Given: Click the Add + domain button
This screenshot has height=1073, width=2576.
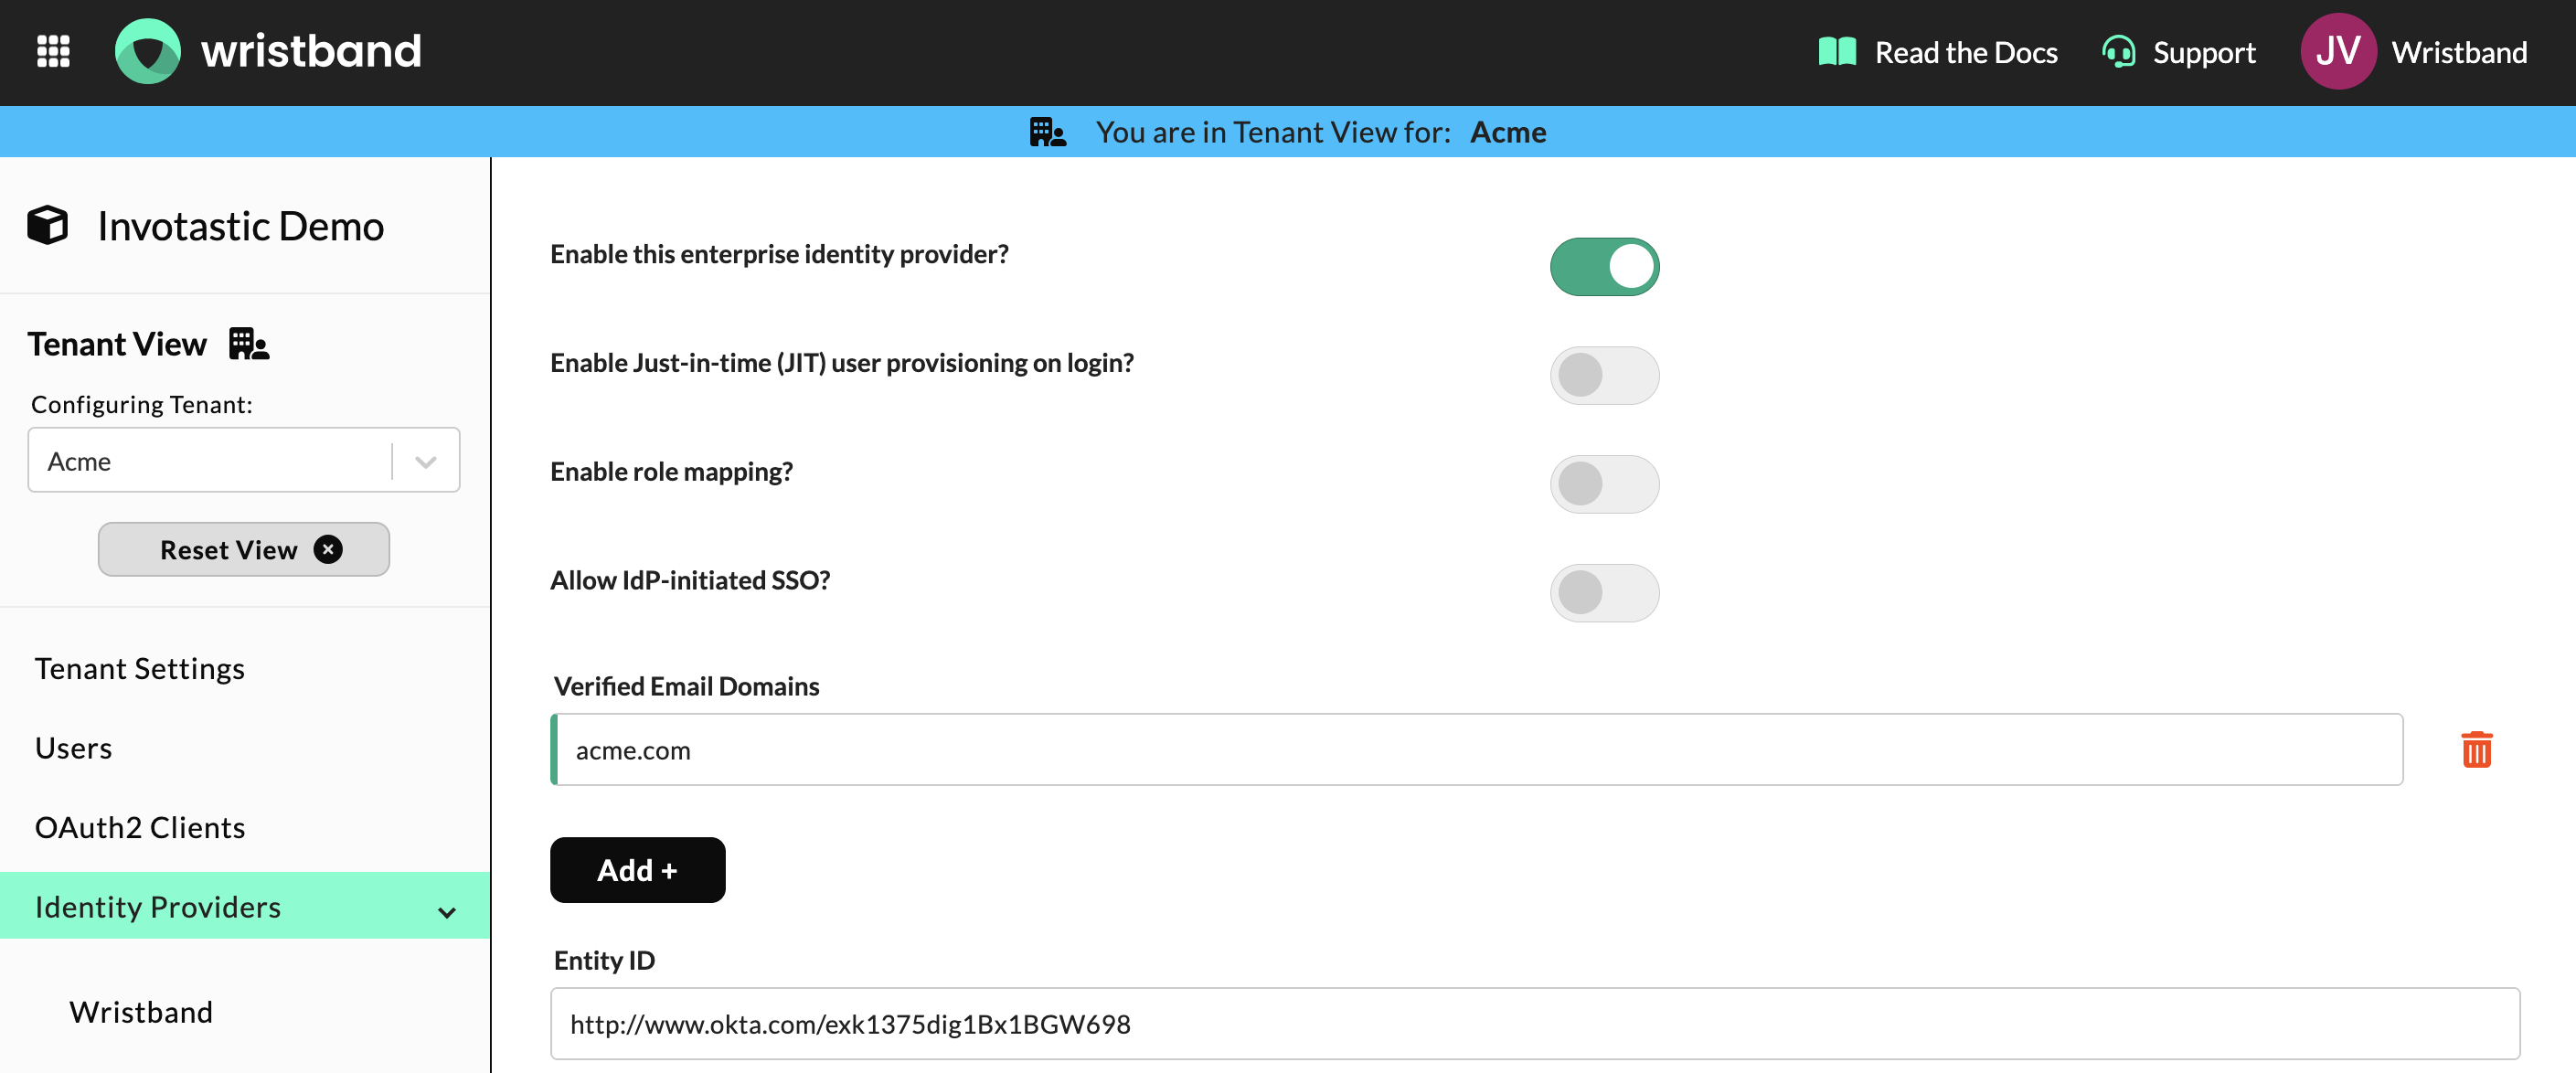Looking at the screenshot, I should pyautogui.click(x=637, y=870).
